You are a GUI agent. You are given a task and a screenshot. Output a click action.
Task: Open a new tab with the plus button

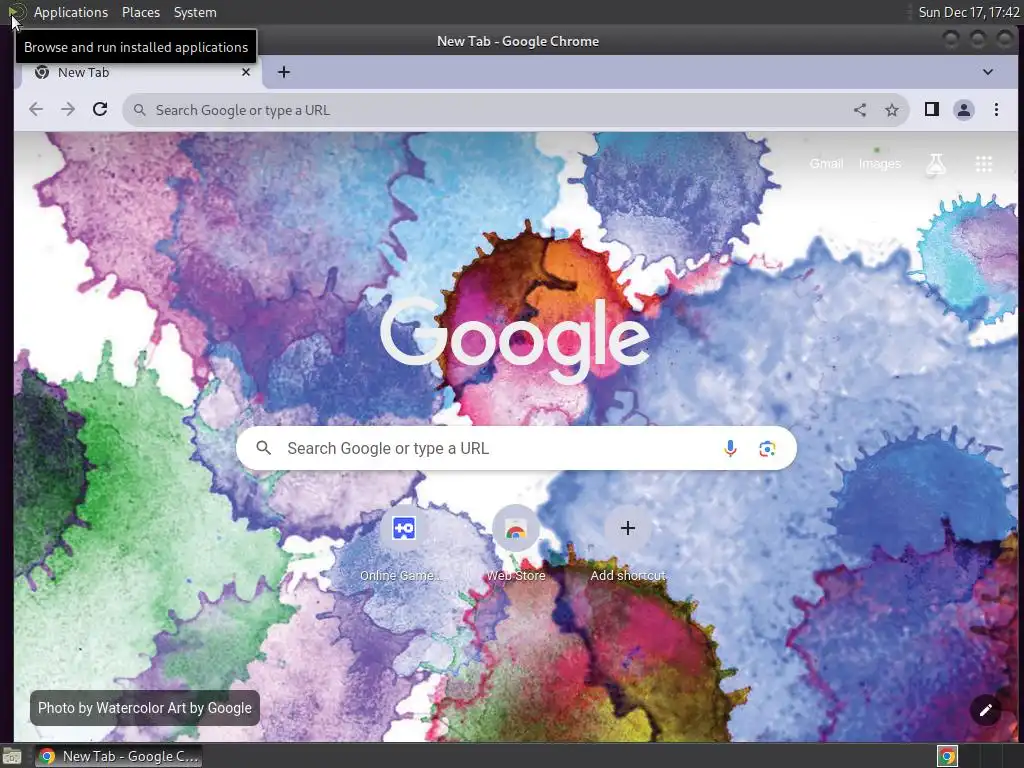click(283, 72)
